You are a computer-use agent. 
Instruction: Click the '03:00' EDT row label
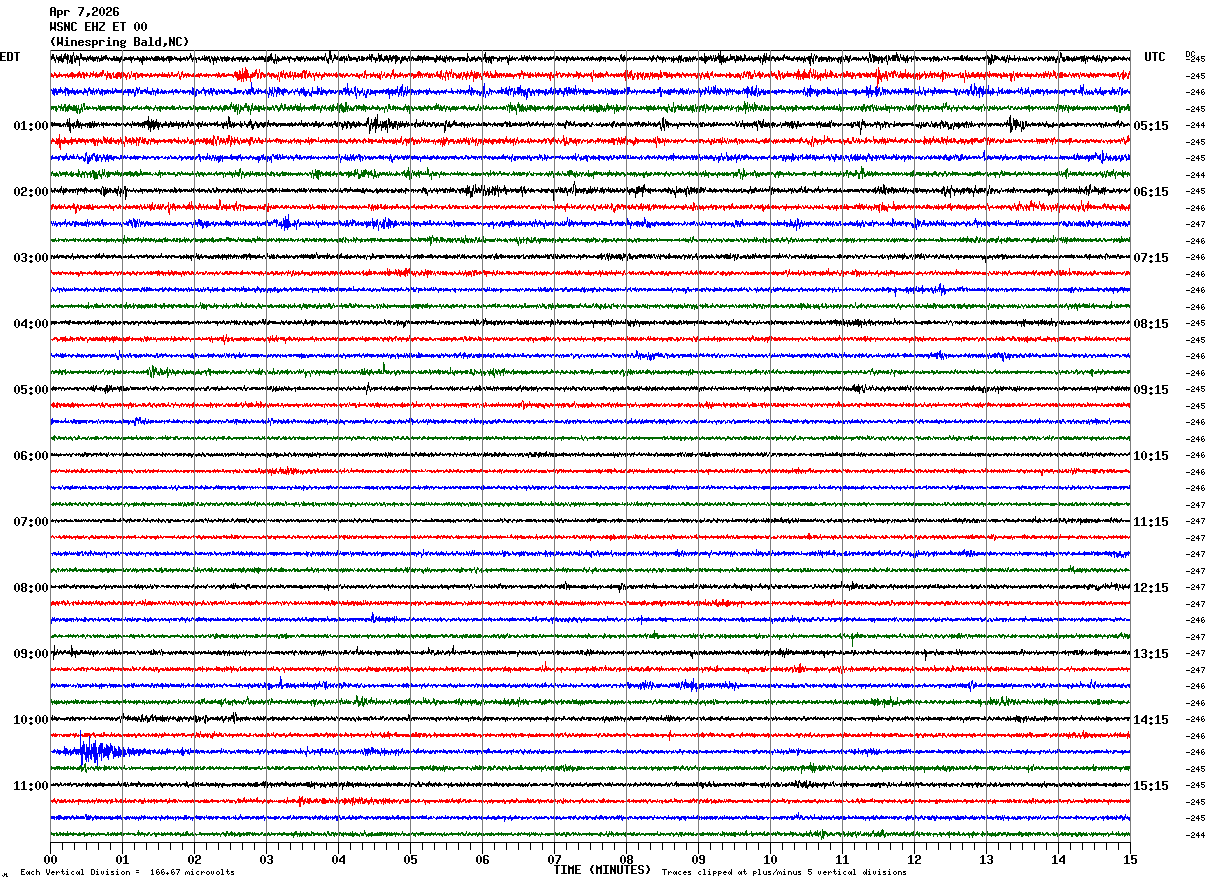[31, 258]
